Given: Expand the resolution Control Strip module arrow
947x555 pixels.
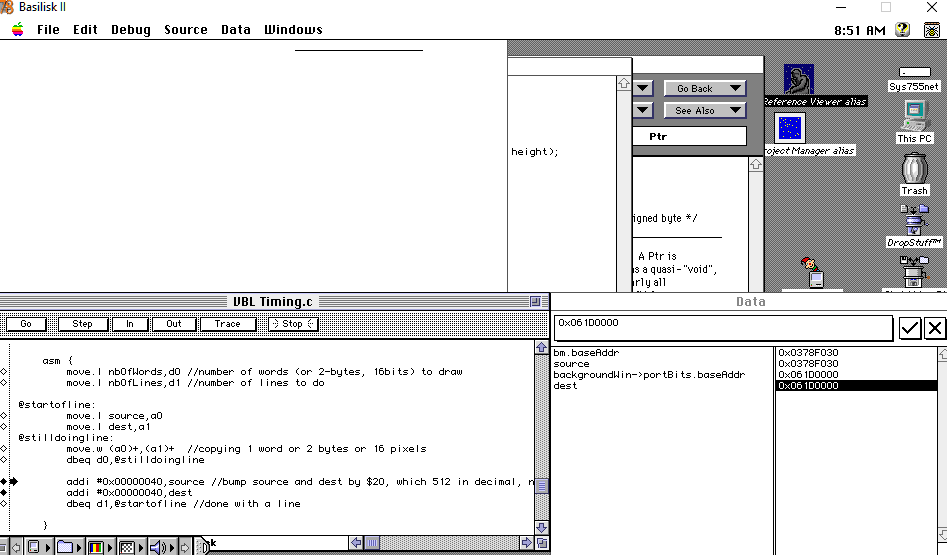Looking at the screenshot, I should coord(141,547).
